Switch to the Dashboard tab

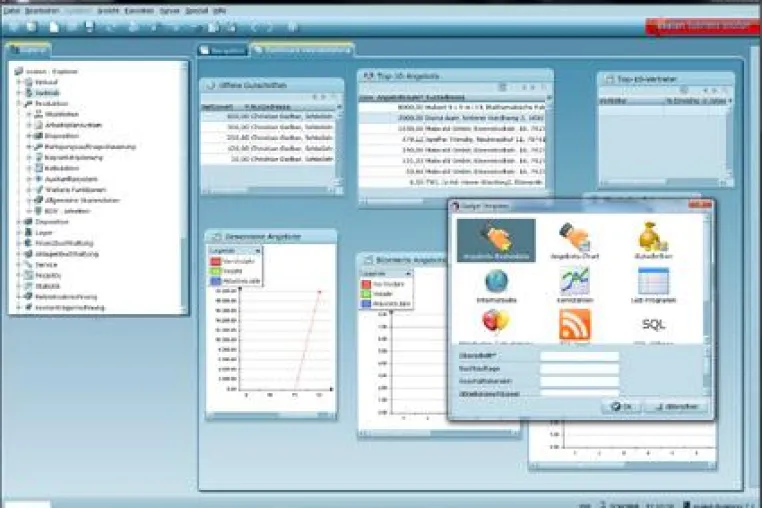tap(302, 50)
